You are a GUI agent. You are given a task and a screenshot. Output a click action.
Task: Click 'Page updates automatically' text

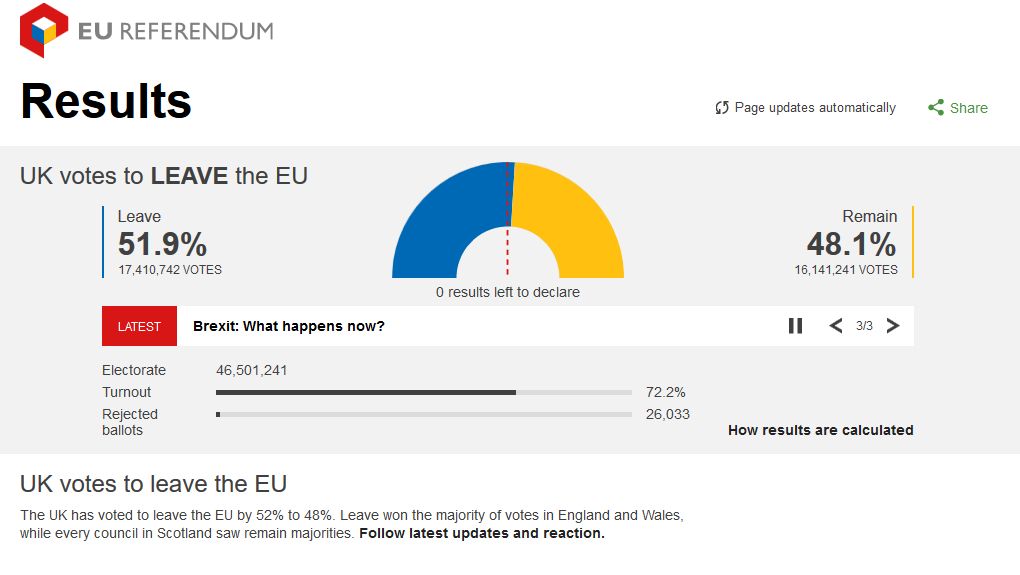(815, 108)
